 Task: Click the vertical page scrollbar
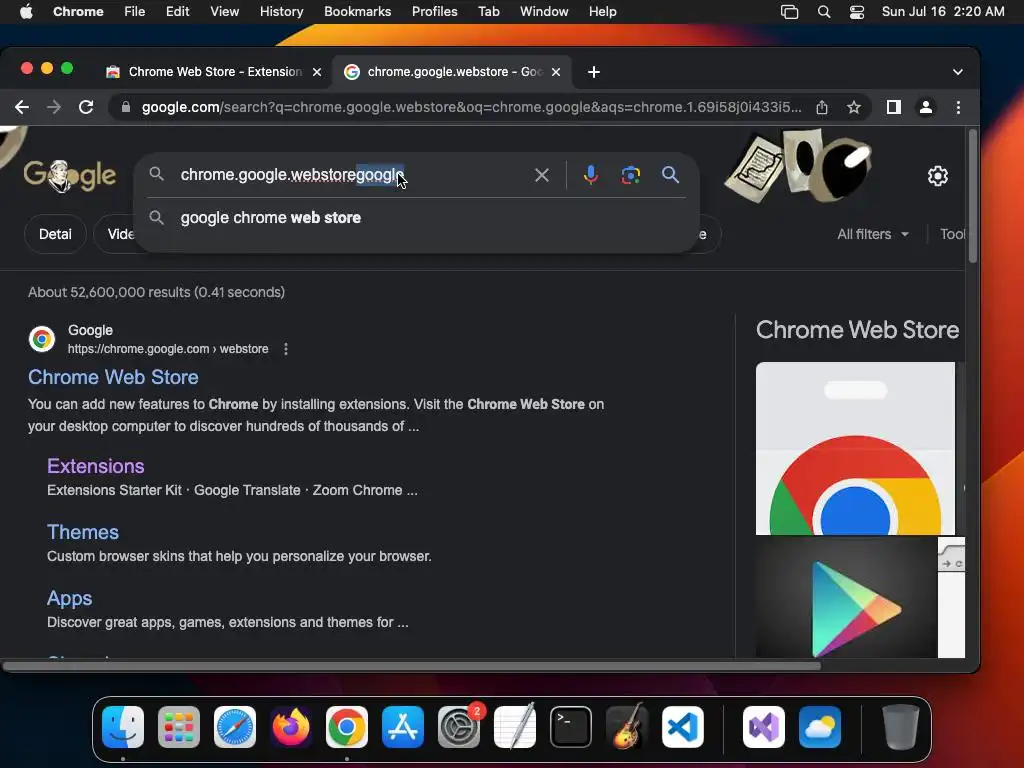[x=972, y=196]
